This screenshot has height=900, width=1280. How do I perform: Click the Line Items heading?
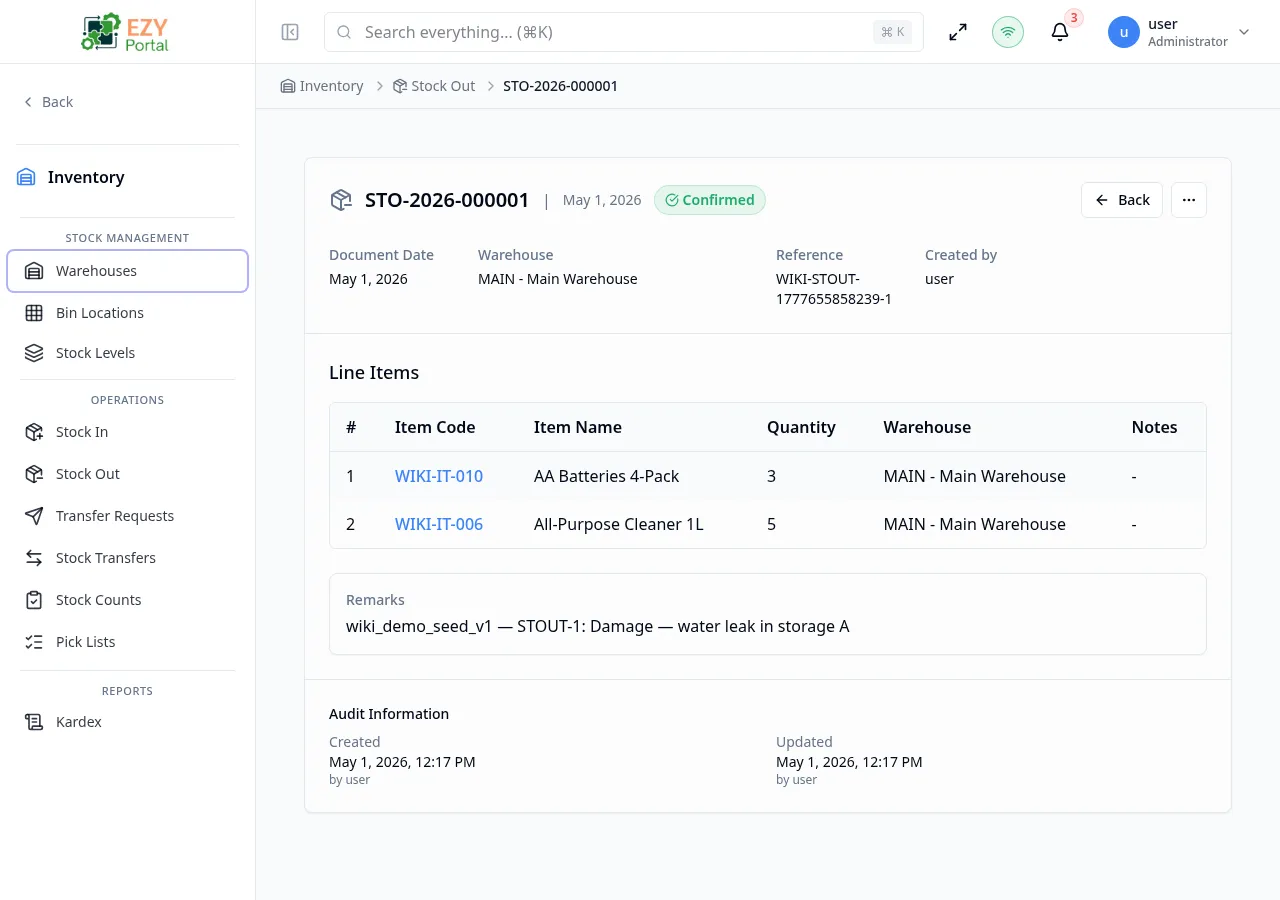[374, 373]
